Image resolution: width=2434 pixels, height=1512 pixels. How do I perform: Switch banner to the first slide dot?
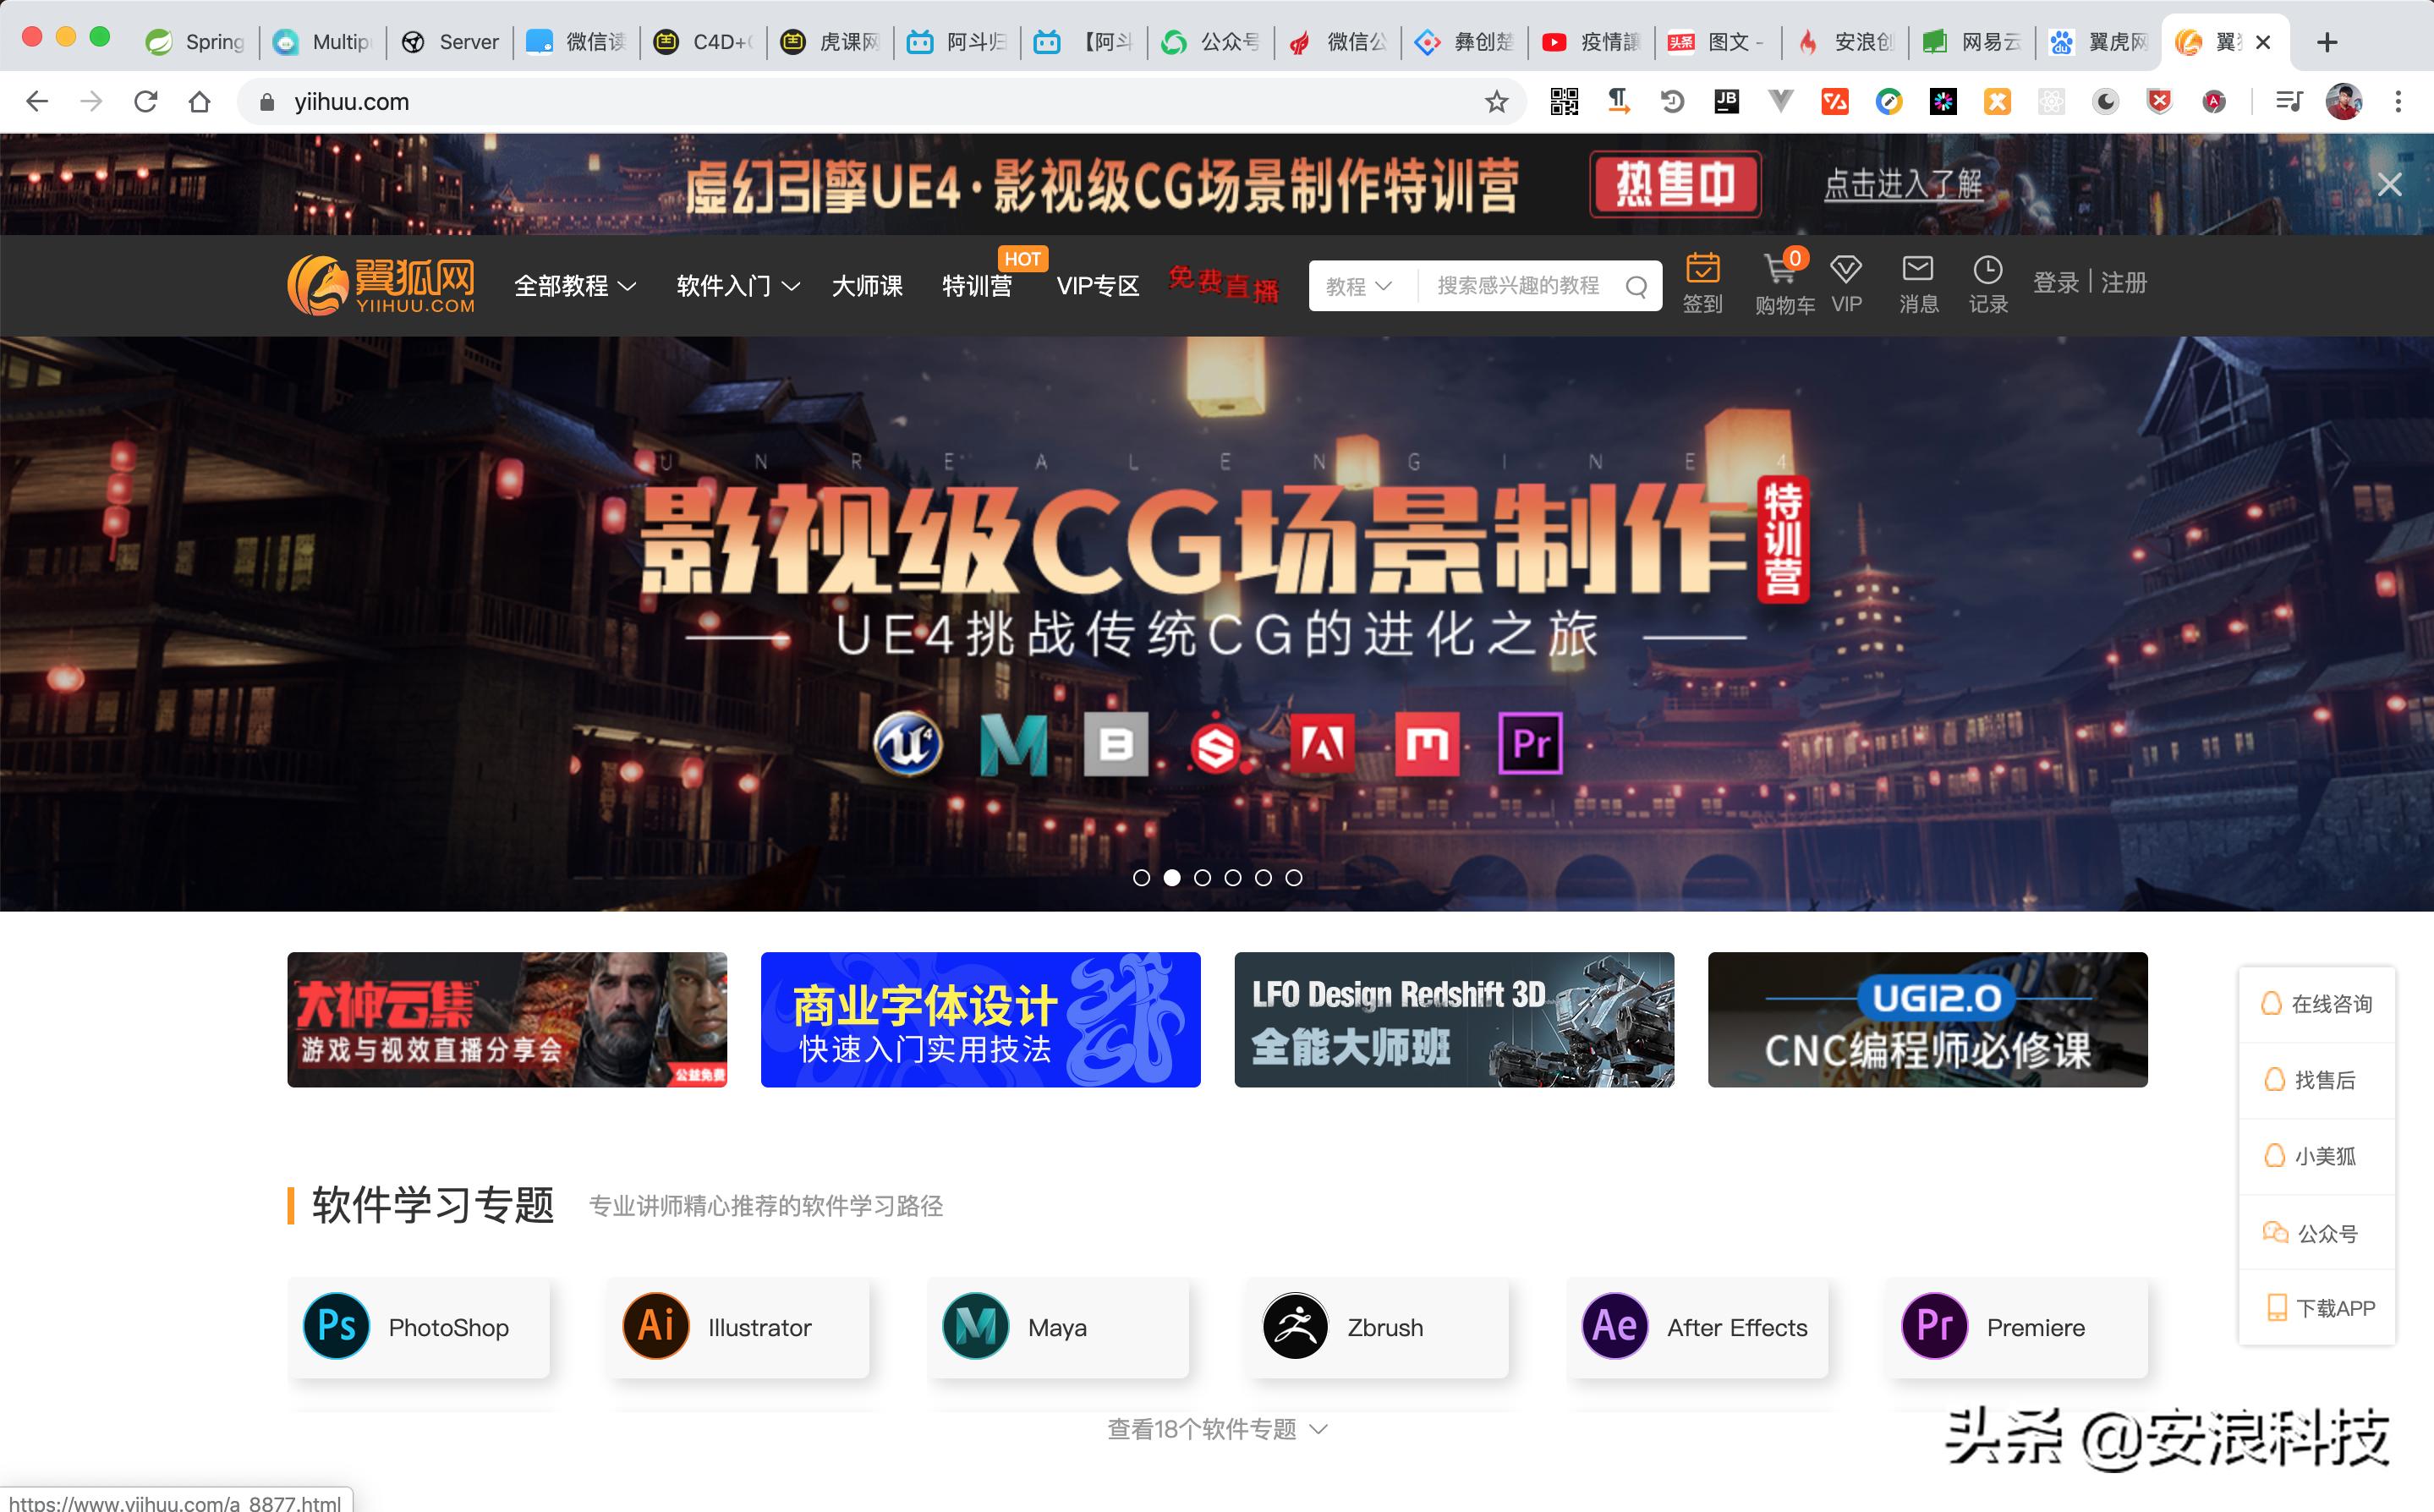point(1141,878)
